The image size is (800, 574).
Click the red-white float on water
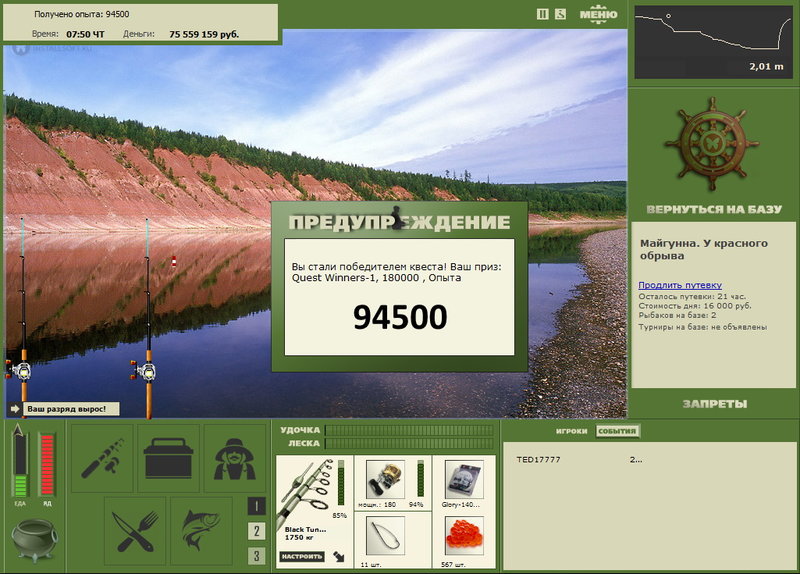coord(173,262)
